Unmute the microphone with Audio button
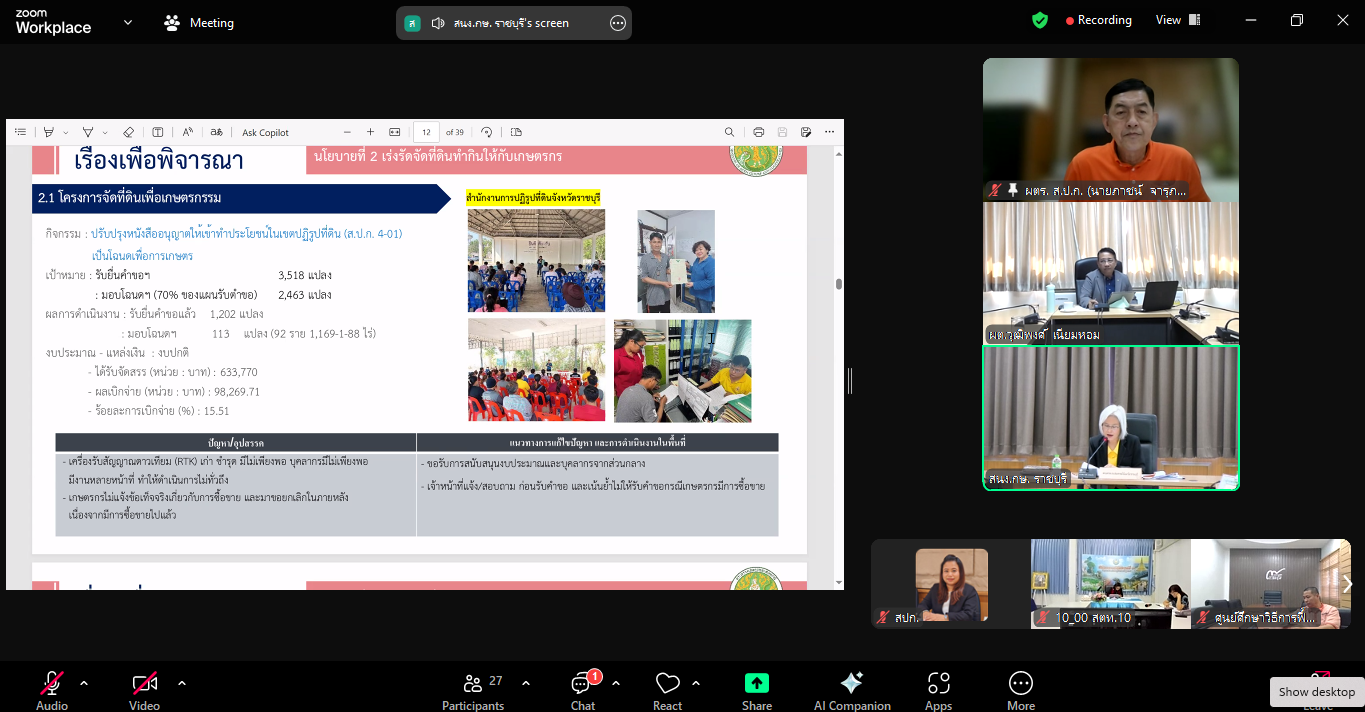1365x712 pixels. click(52, 690)
